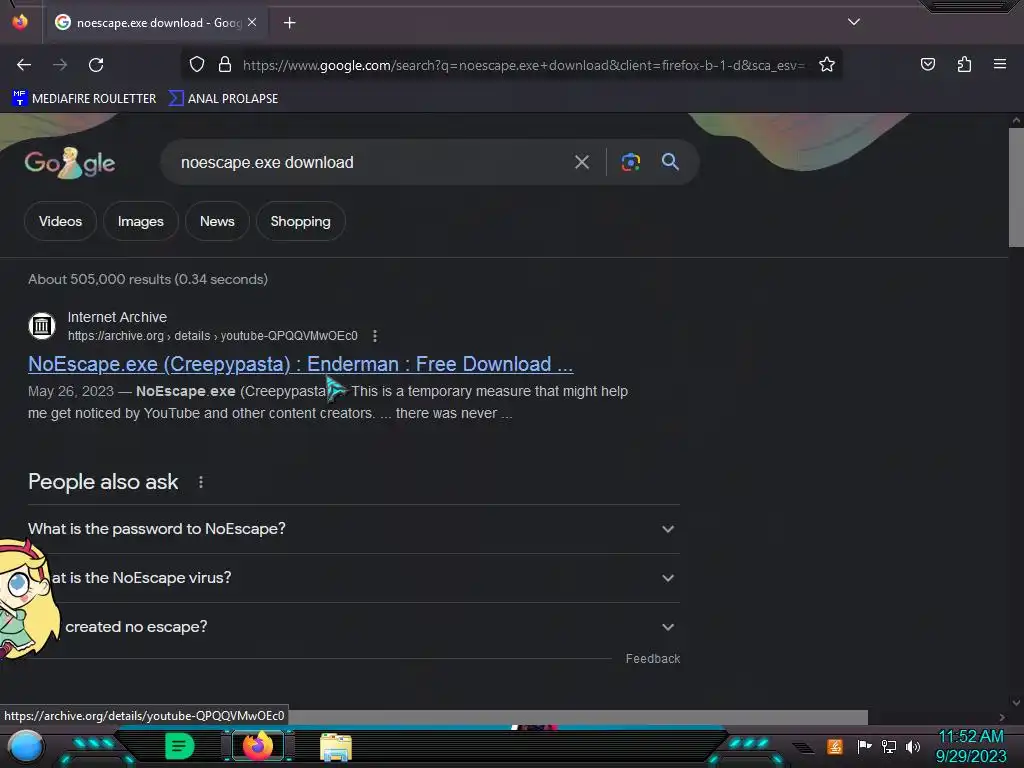Click the result snippet dated May 26, 2023
The height and width of the screenshot is (768, 1024).
click(328, 402)
